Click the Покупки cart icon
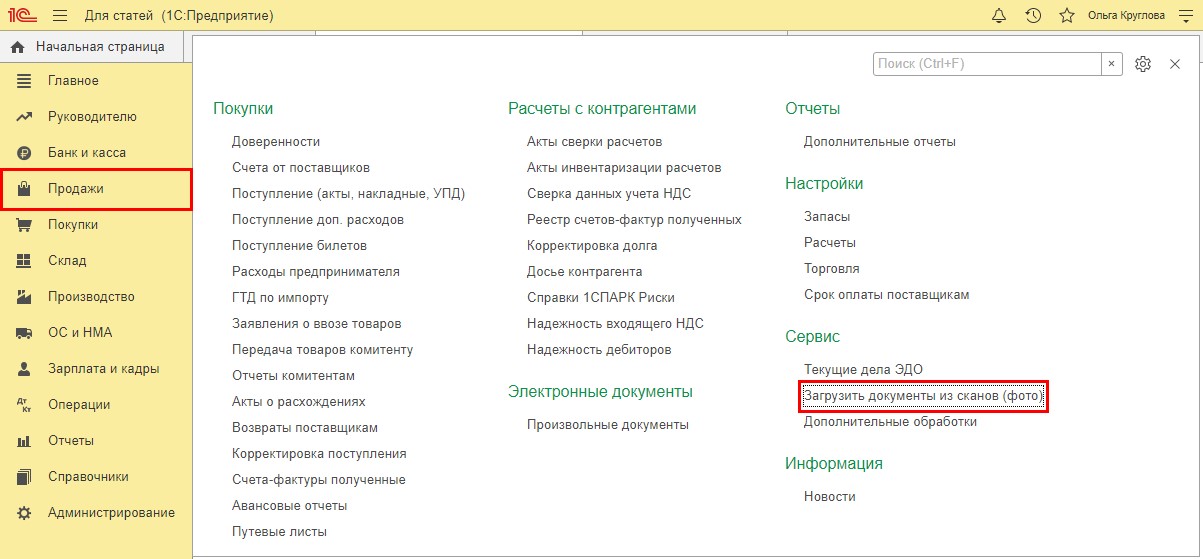1203x559 pixels. [x=25, y=225]
